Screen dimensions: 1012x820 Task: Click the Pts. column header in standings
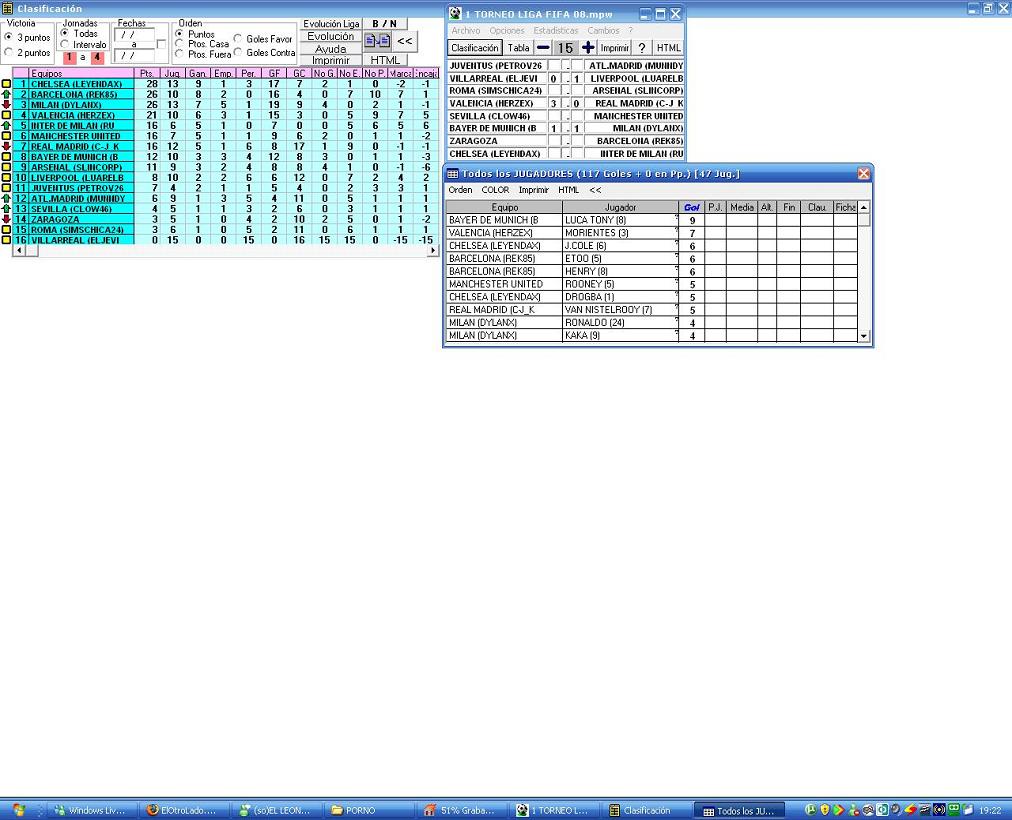point(147,74)
